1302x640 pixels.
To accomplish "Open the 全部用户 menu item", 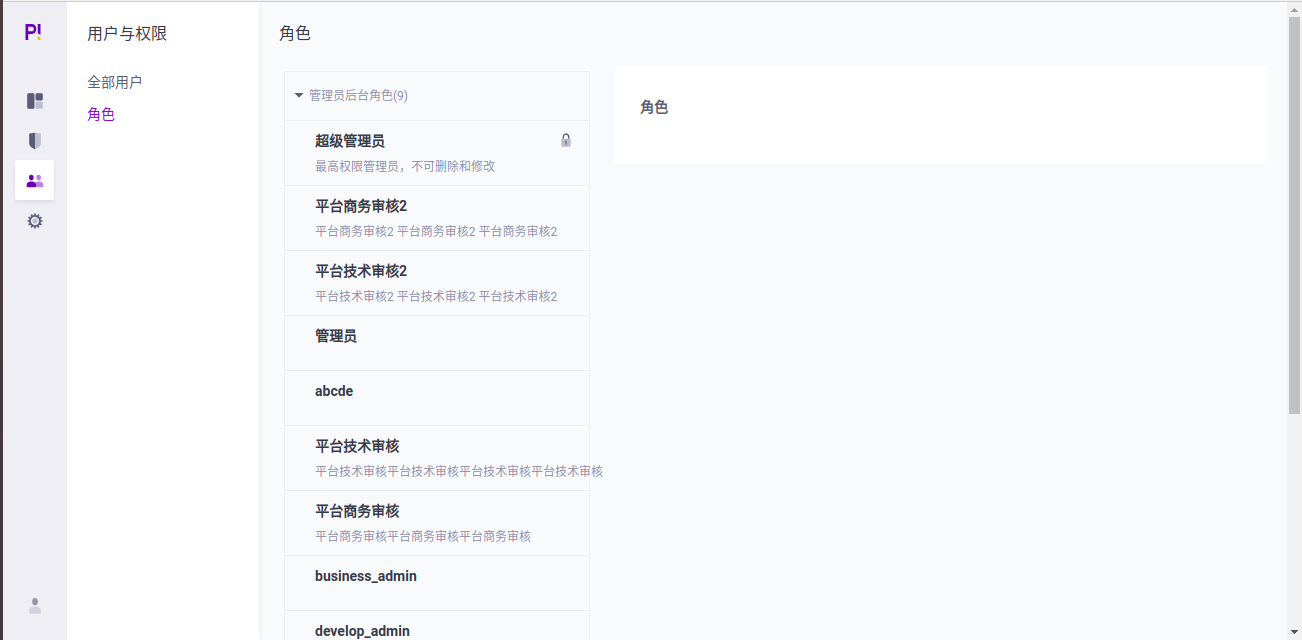I will coord(115,82).
